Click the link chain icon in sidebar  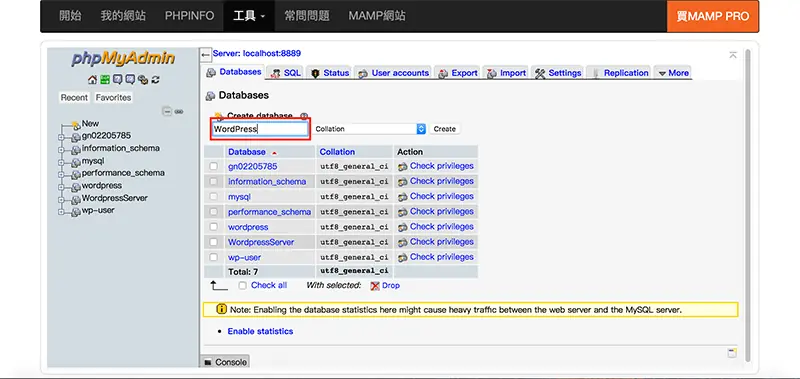(179, 111)
